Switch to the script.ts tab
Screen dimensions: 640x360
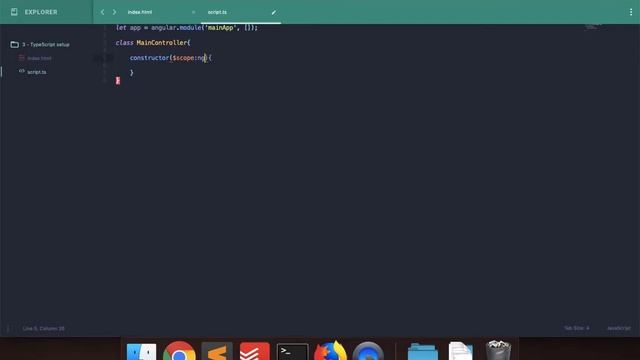tap(217, 12)
